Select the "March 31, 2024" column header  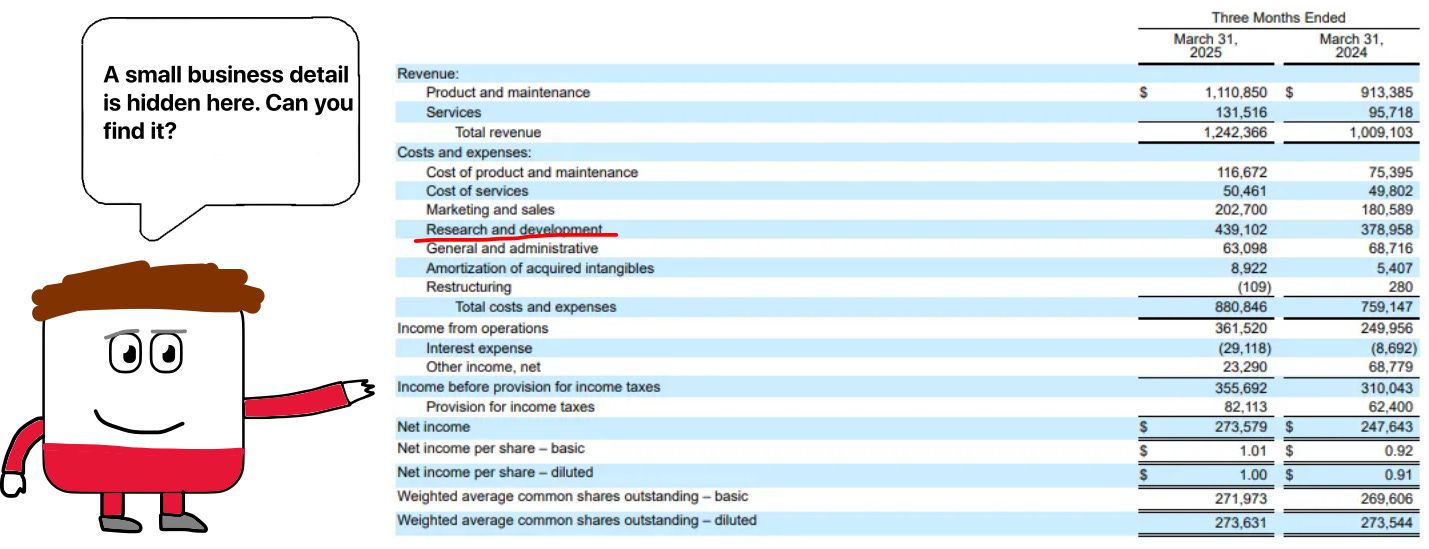tap(1351, 46)
